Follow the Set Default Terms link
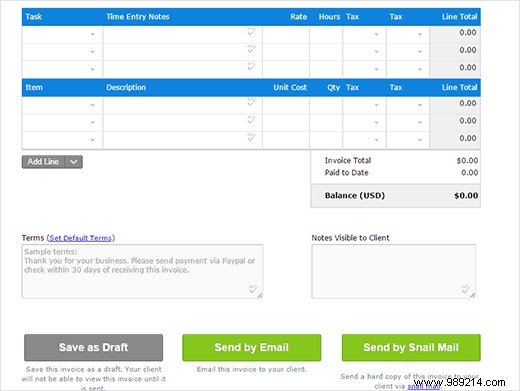Image resolution: width=520 pixels, height=391 pixels. 80,238
